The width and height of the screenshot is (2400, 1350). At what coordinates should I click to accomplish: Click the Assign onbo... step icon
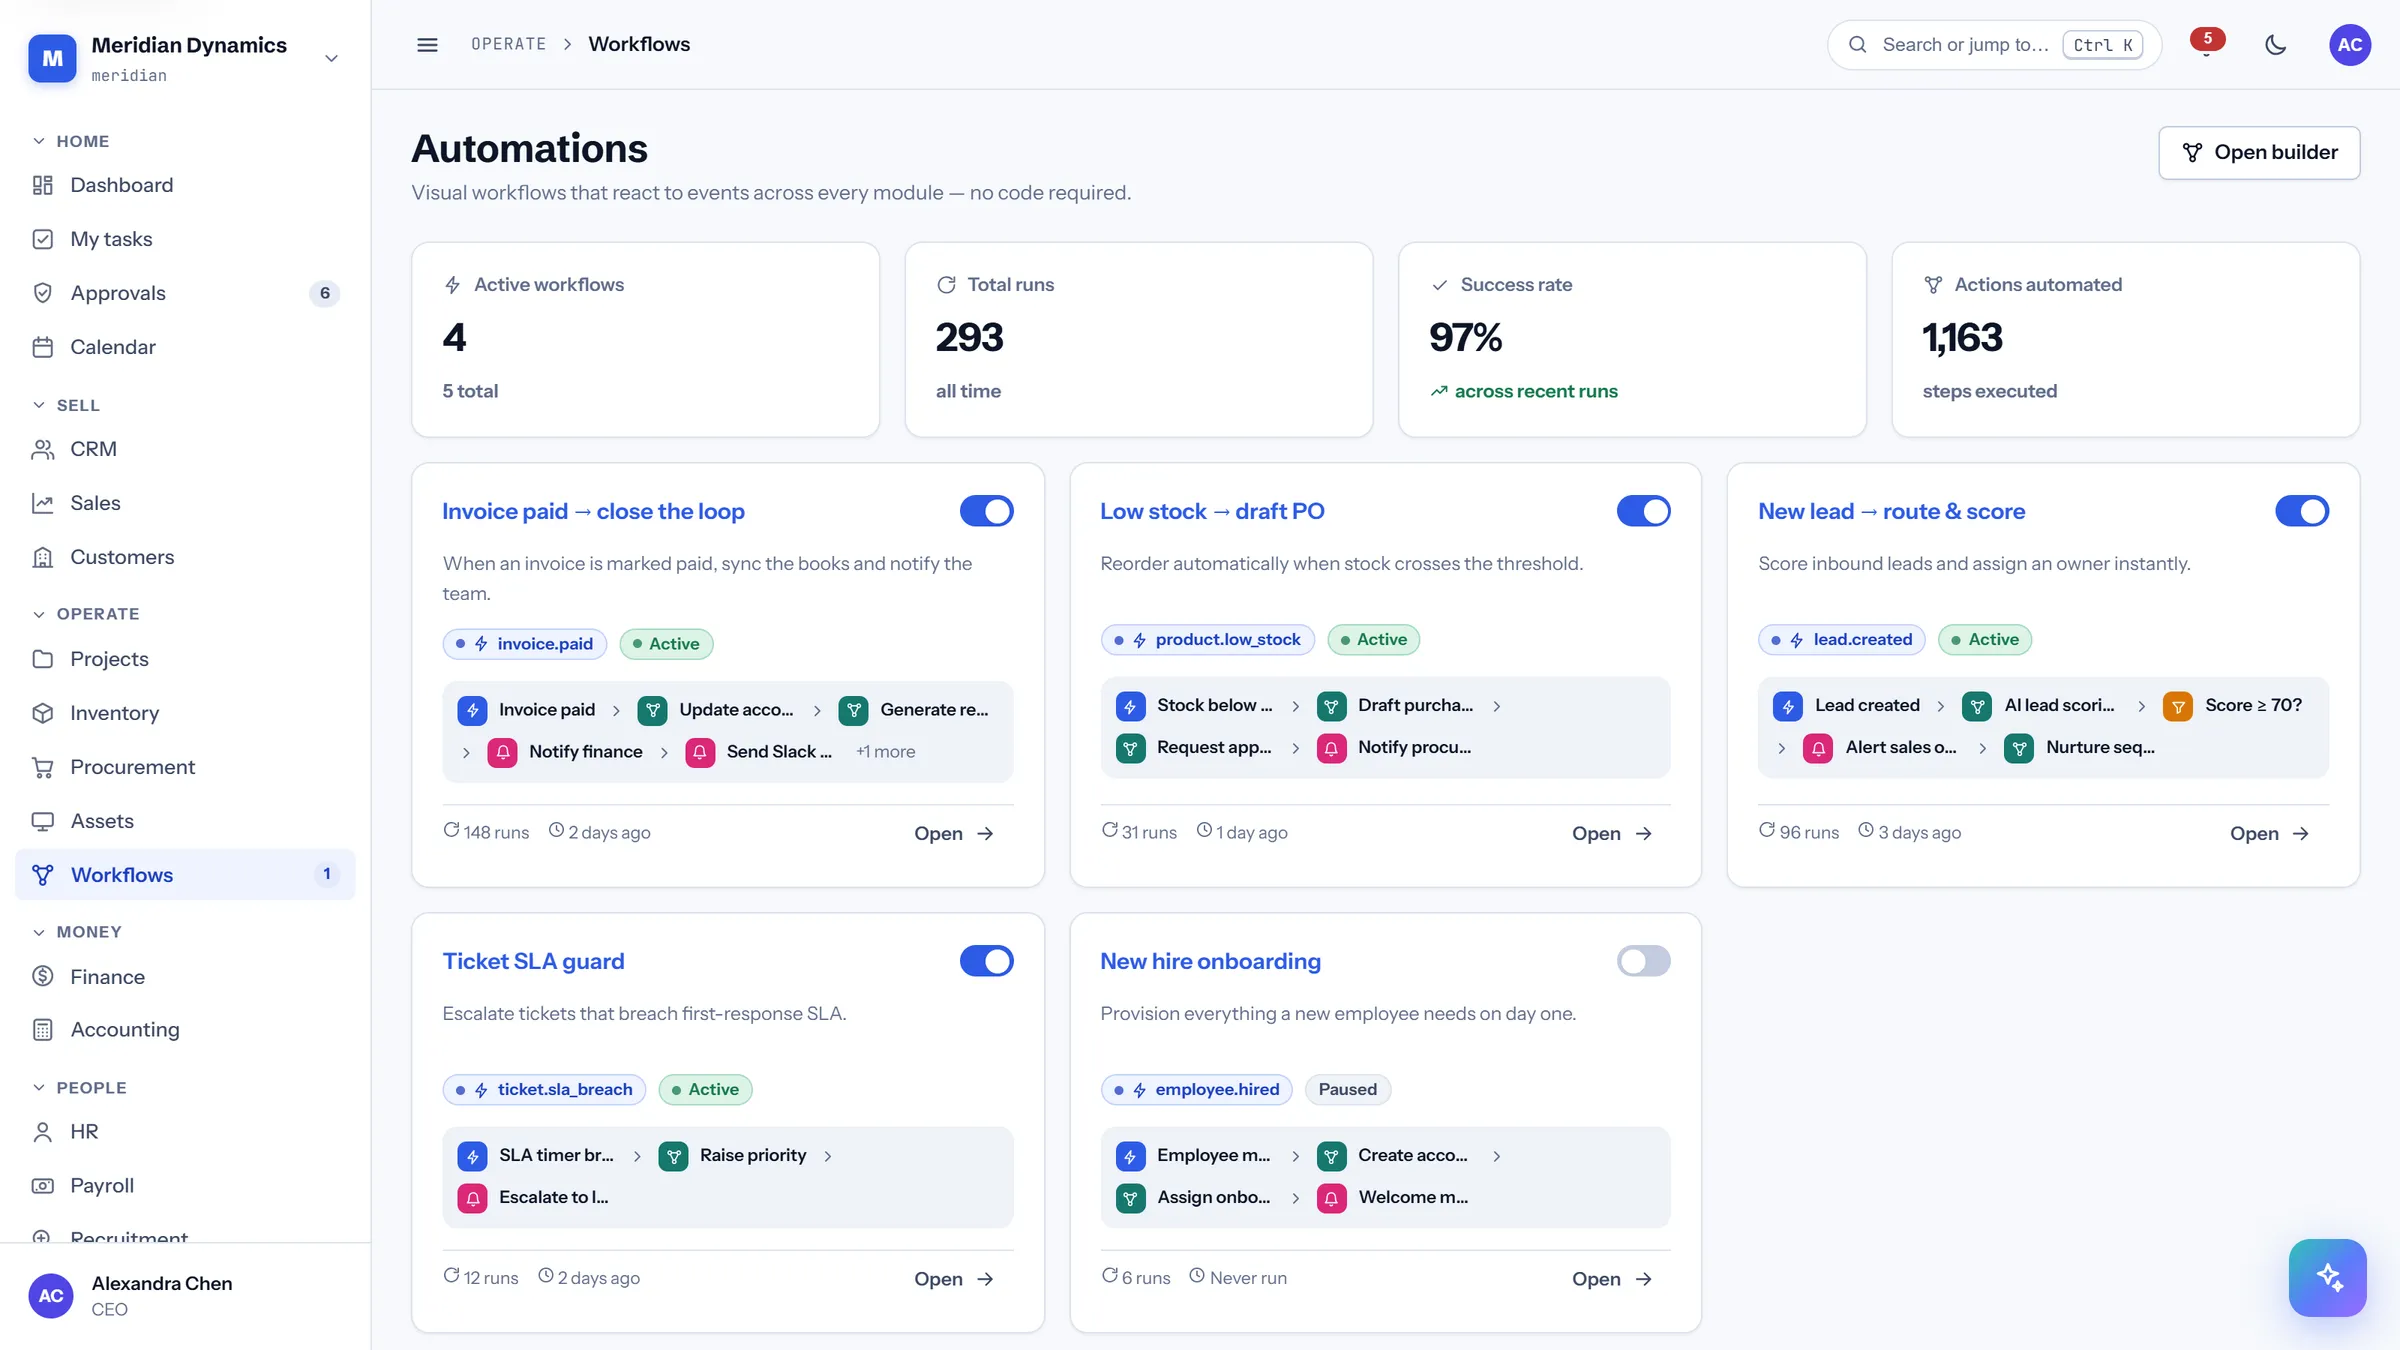(x=1130, y=1198)
